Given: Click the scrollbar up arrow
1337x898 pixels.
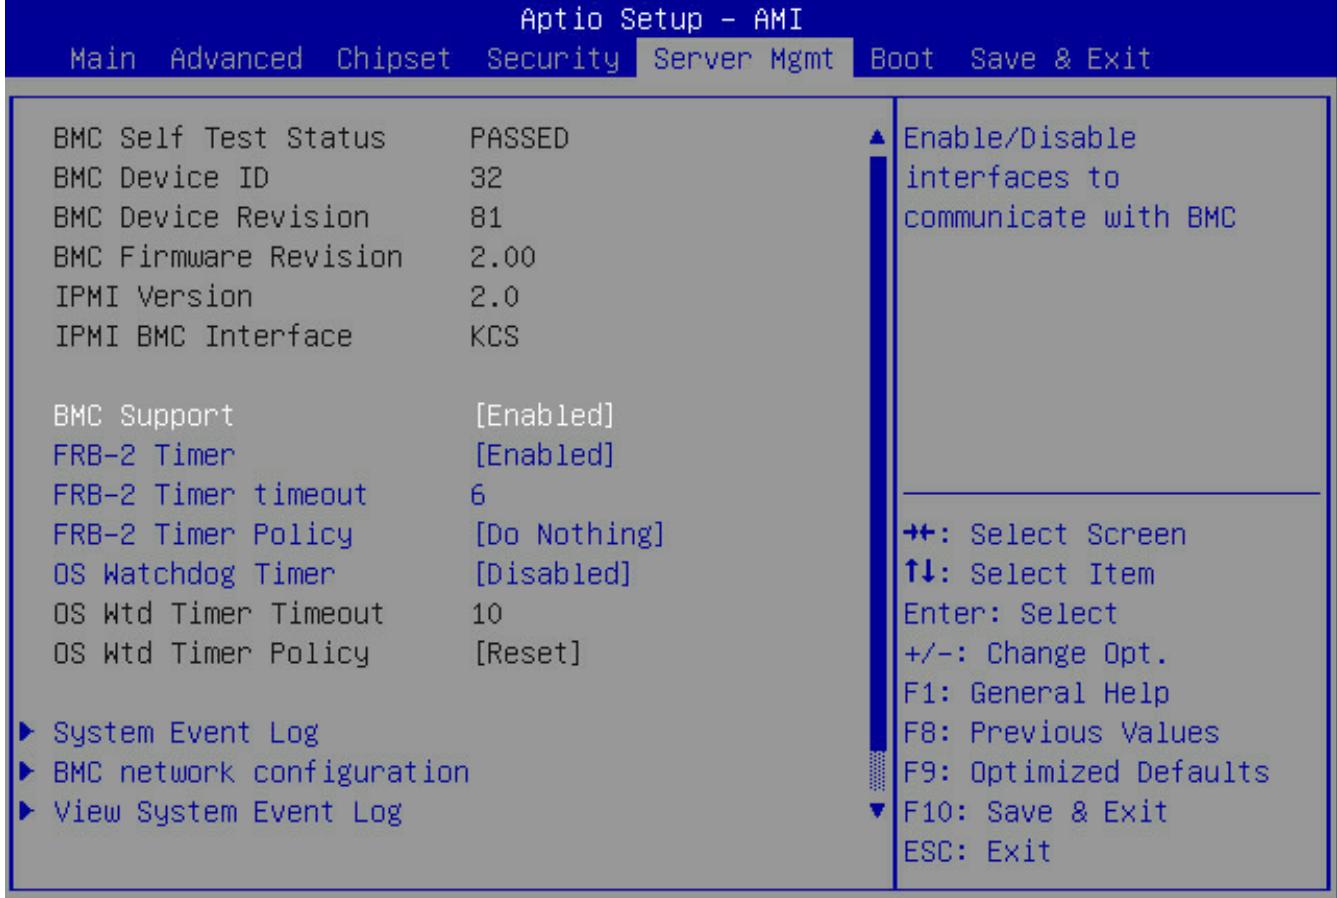Looking at the screenshot, I should (878, 138).
